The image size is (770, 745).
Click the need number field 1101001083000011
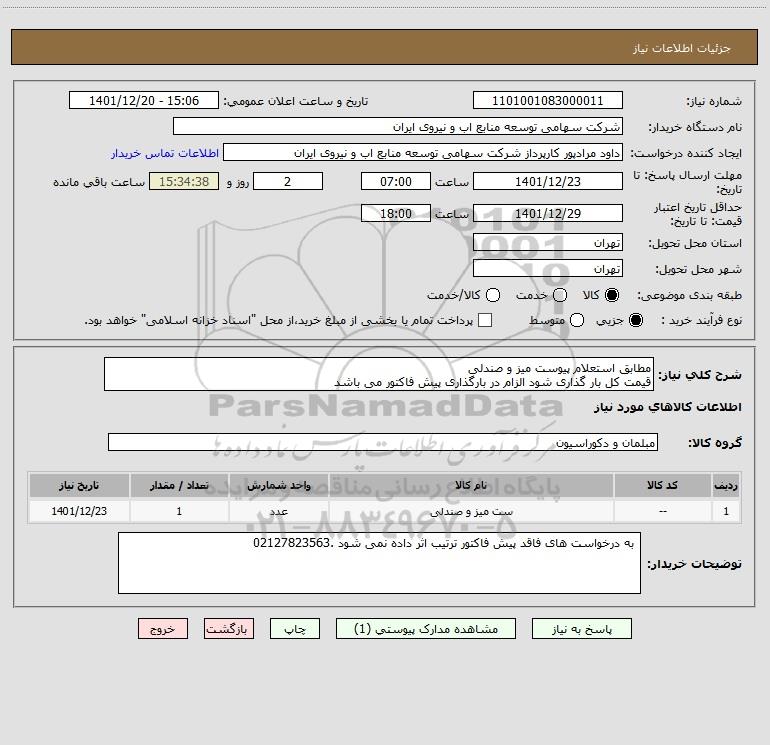[548, 101]
